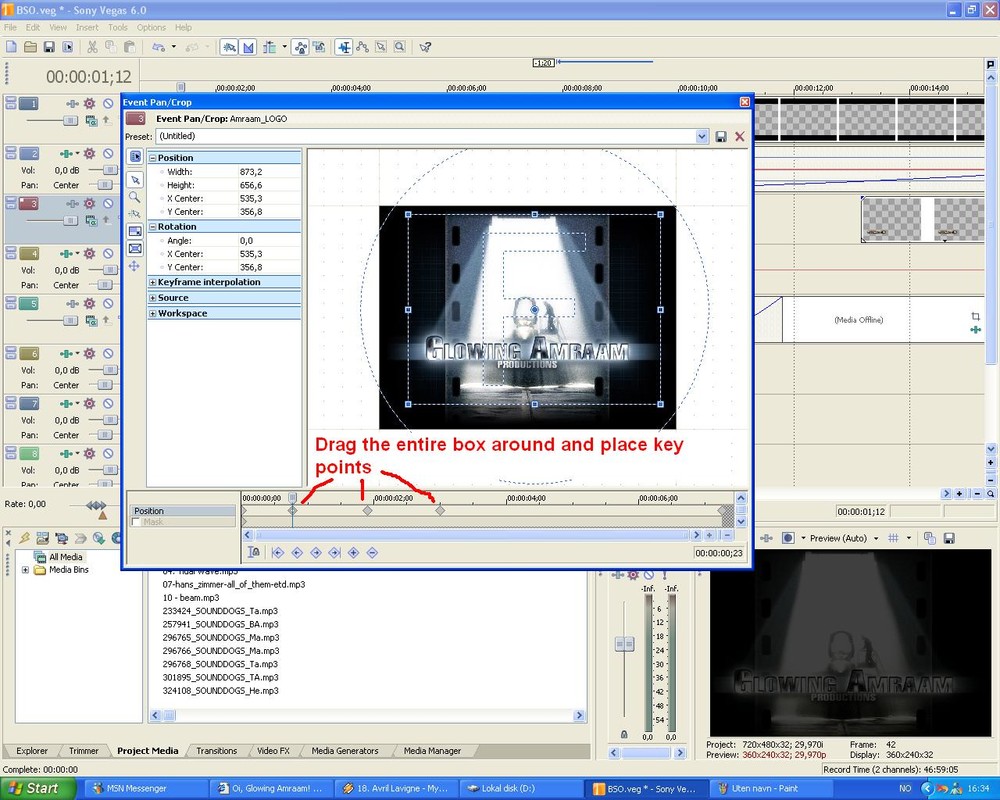The width and height of the screenshot is (1000, 800).
Task: Select the magnifier Zoom tool in Pan/Crop
Action: (x=135, y=196)
